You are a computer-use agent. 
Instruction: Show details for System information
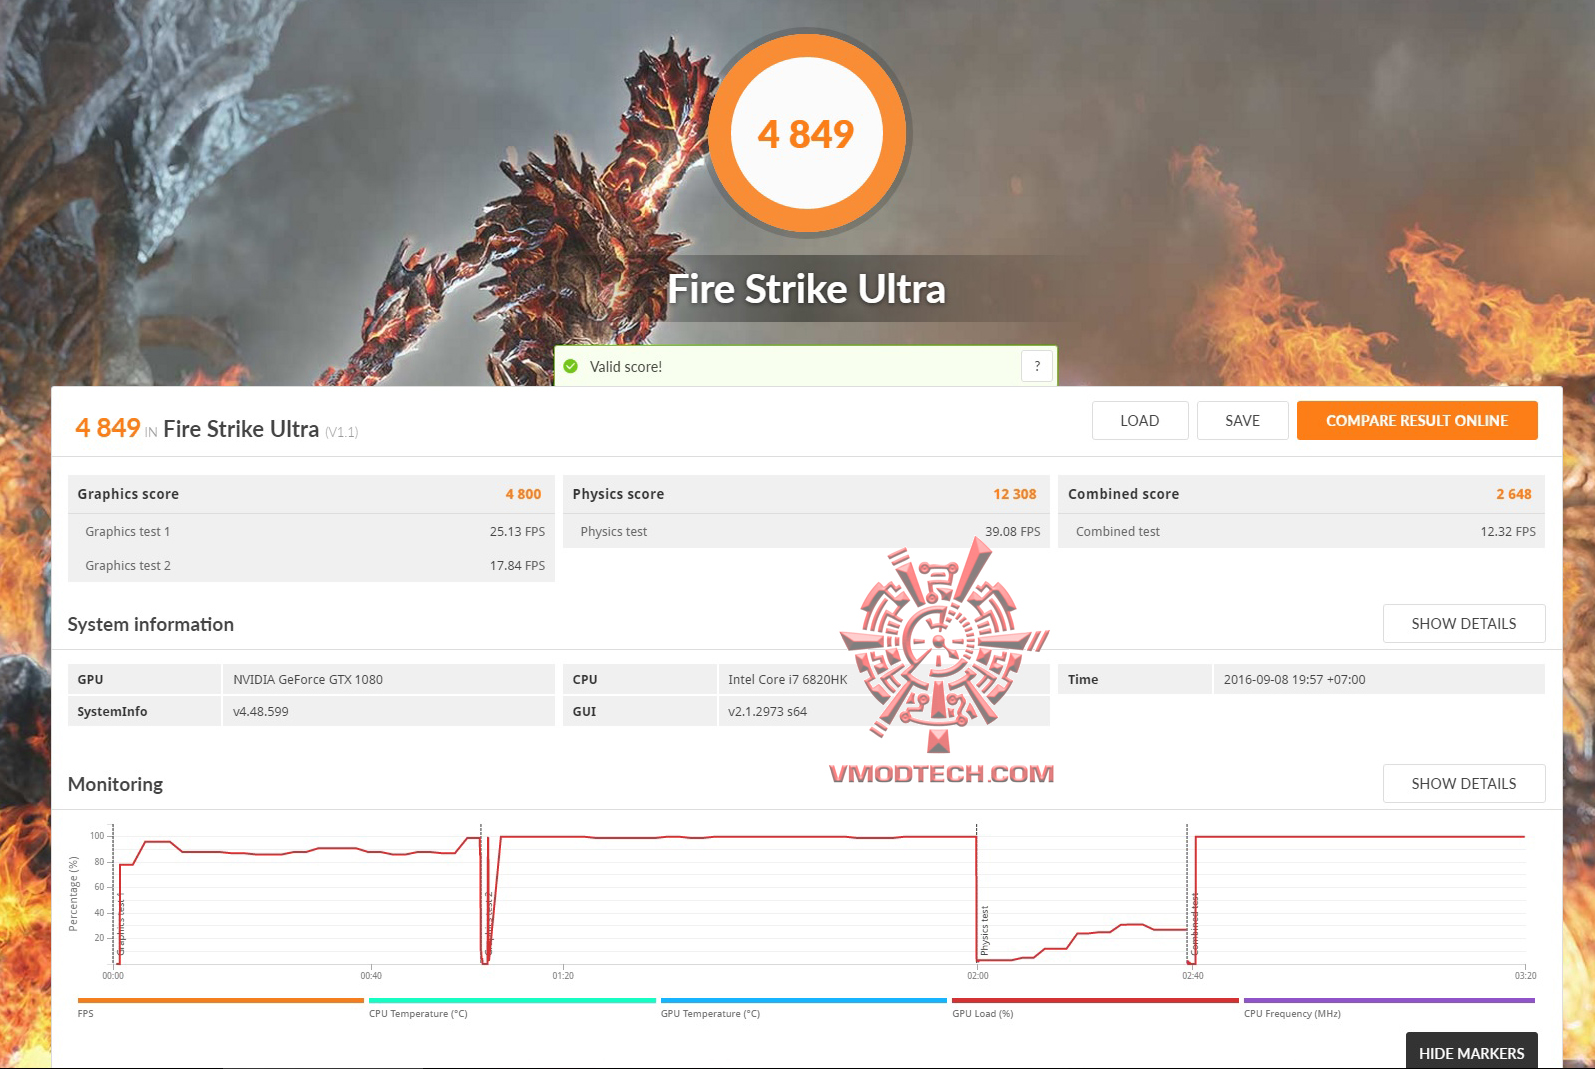(1464, 624)
